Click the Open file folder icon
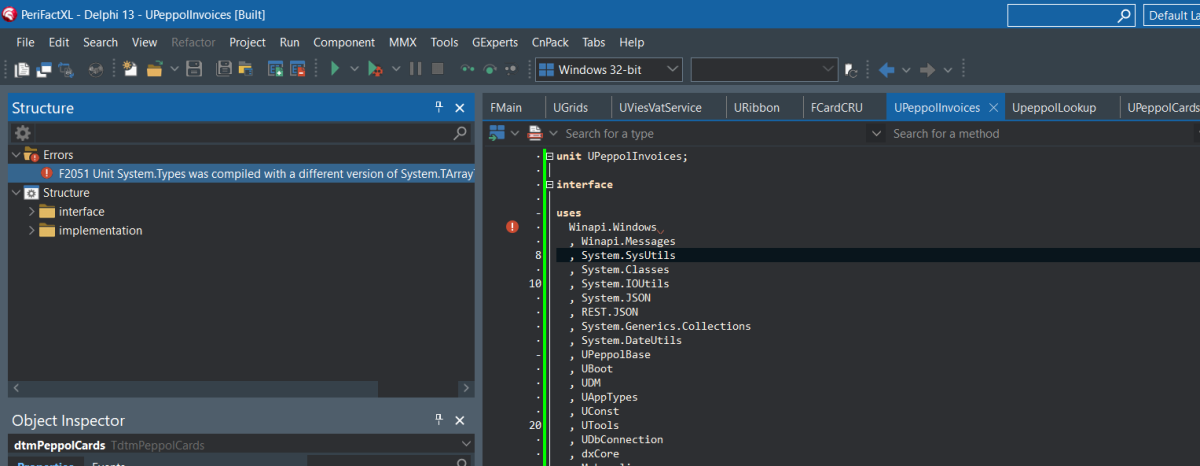 click(x=155, y=69)
